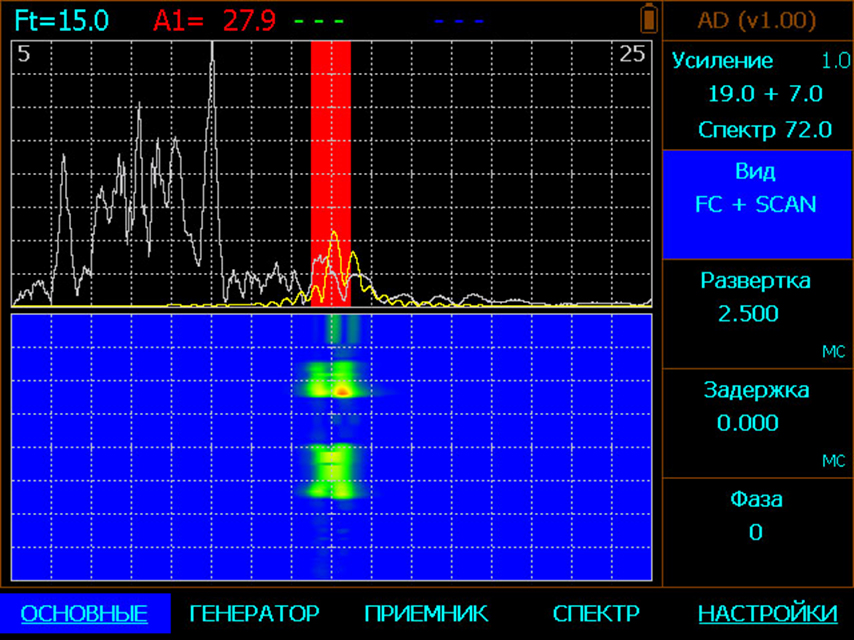This screenshot has height=640, width=854.
Task: Click the Спектр 72.0 value
Action: [765, 129]
